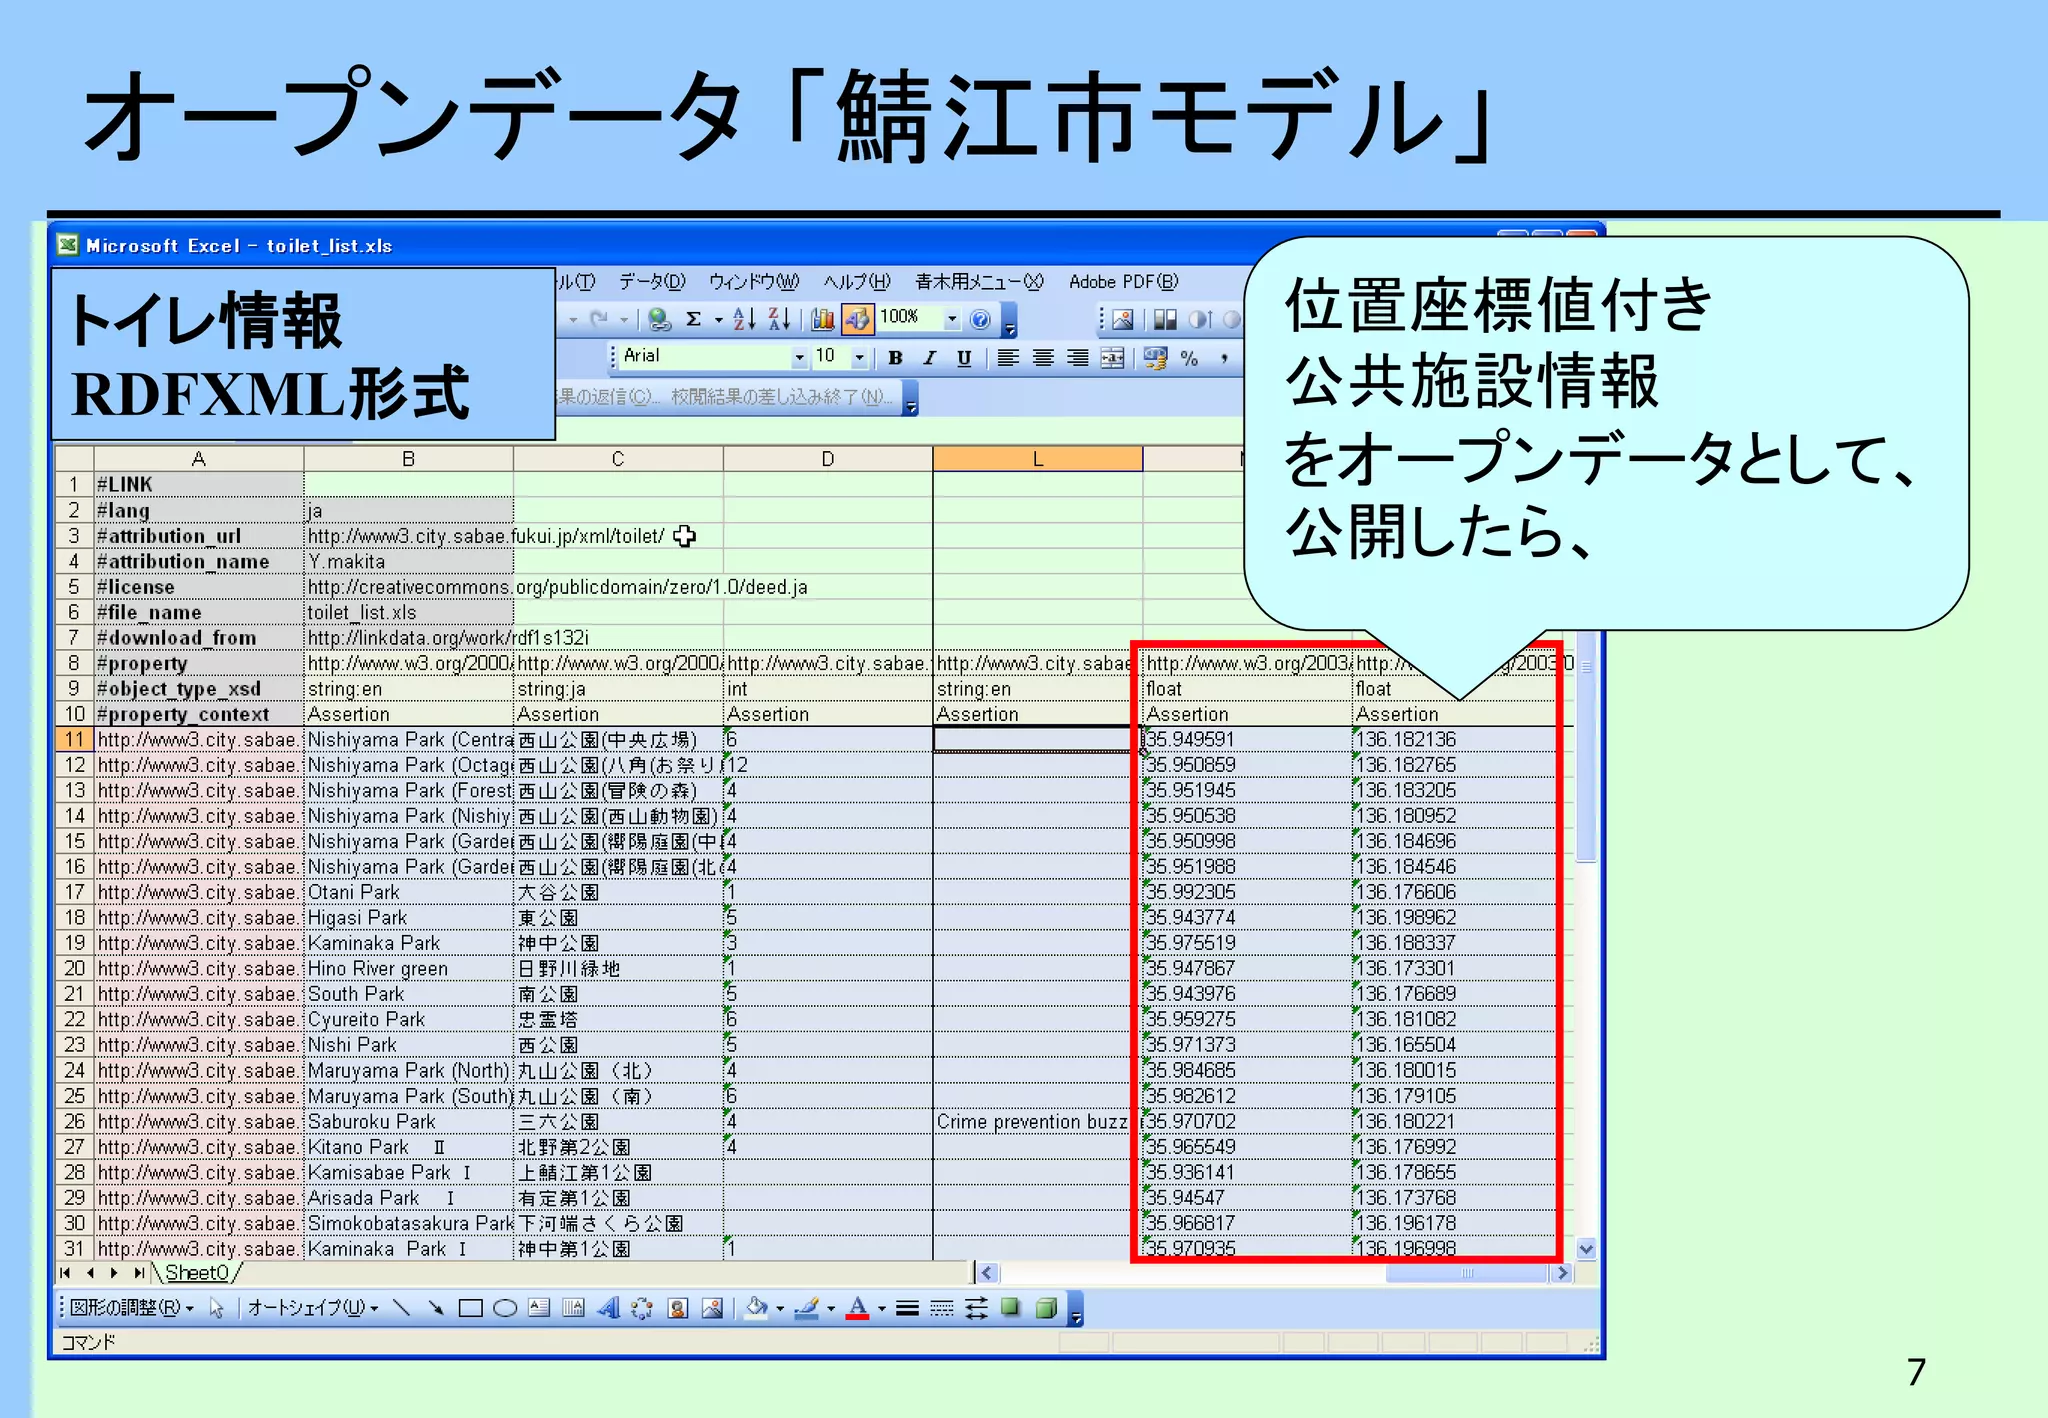This screenshot has height=1418, width=2048.
Task: Go to first sheet tab navigation arrow
Action: 65,1273
